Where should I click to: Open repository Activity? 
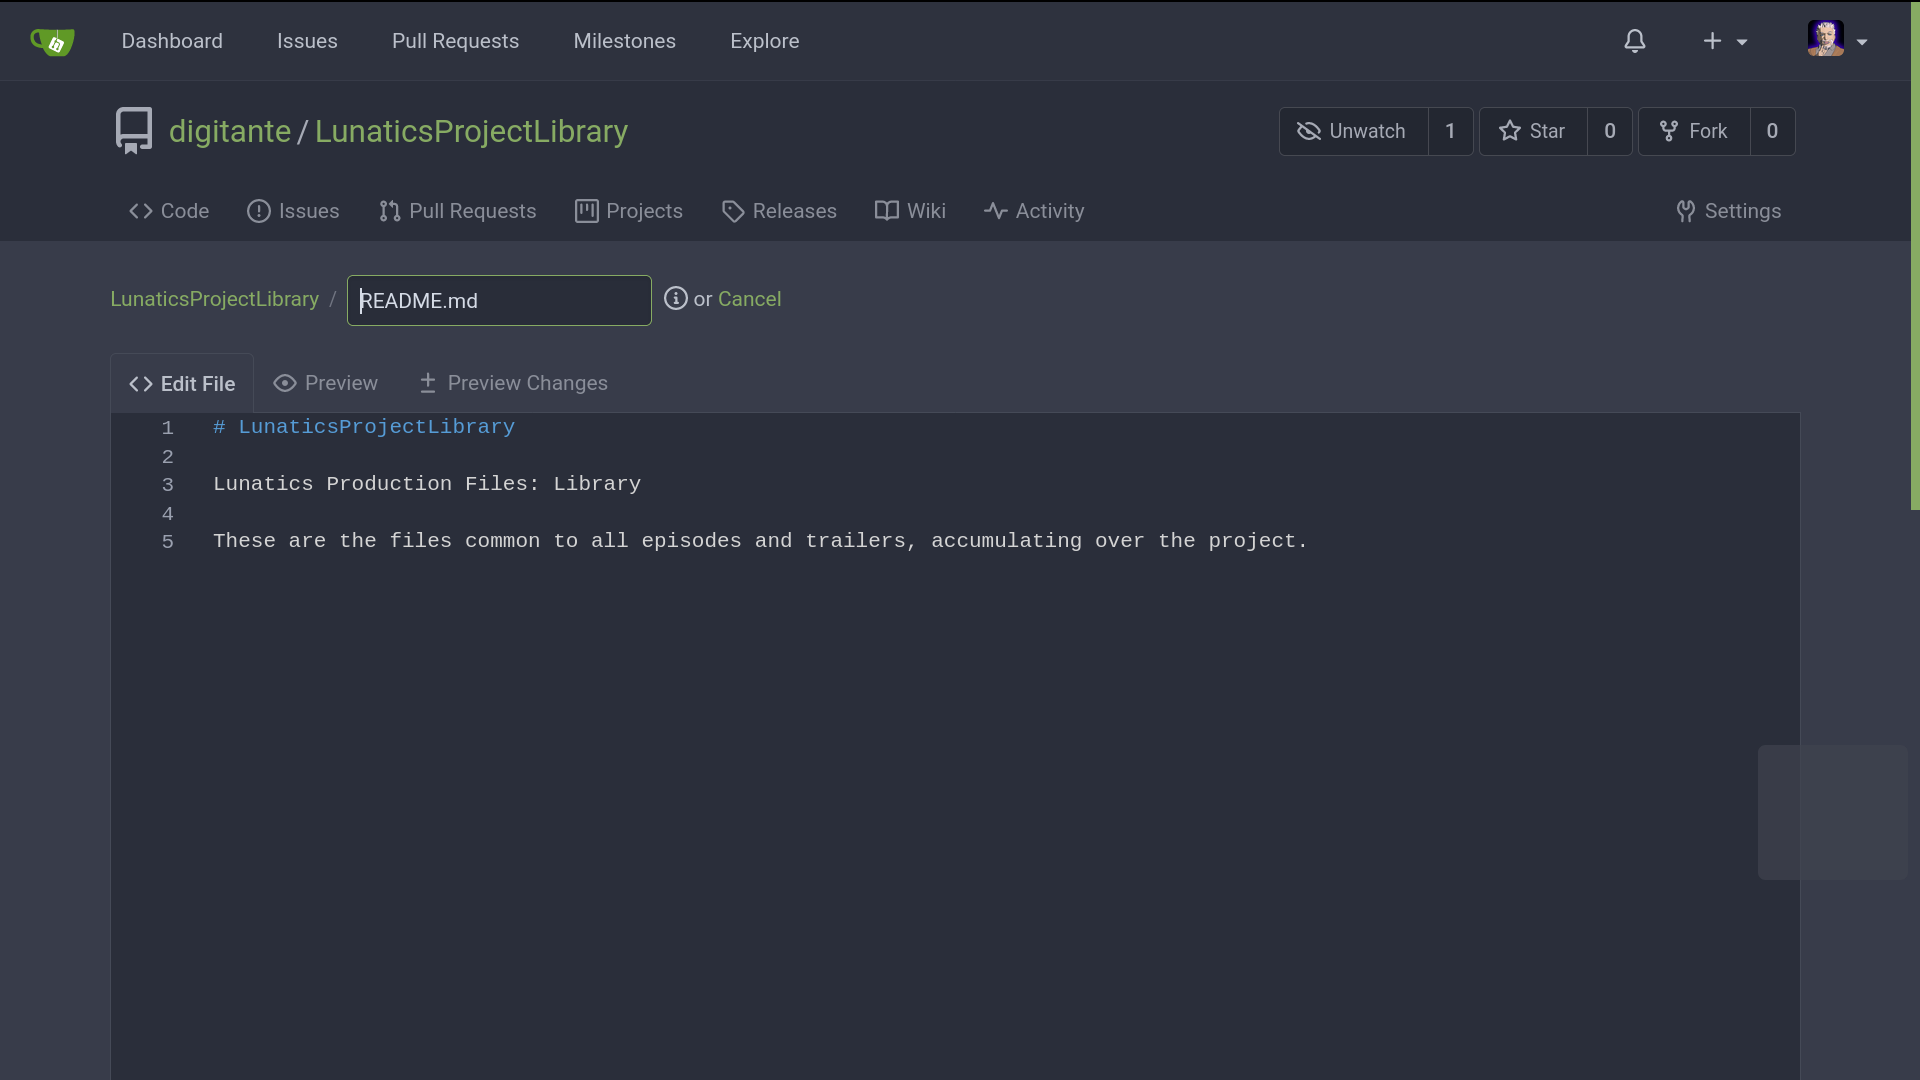(1034, 211)
